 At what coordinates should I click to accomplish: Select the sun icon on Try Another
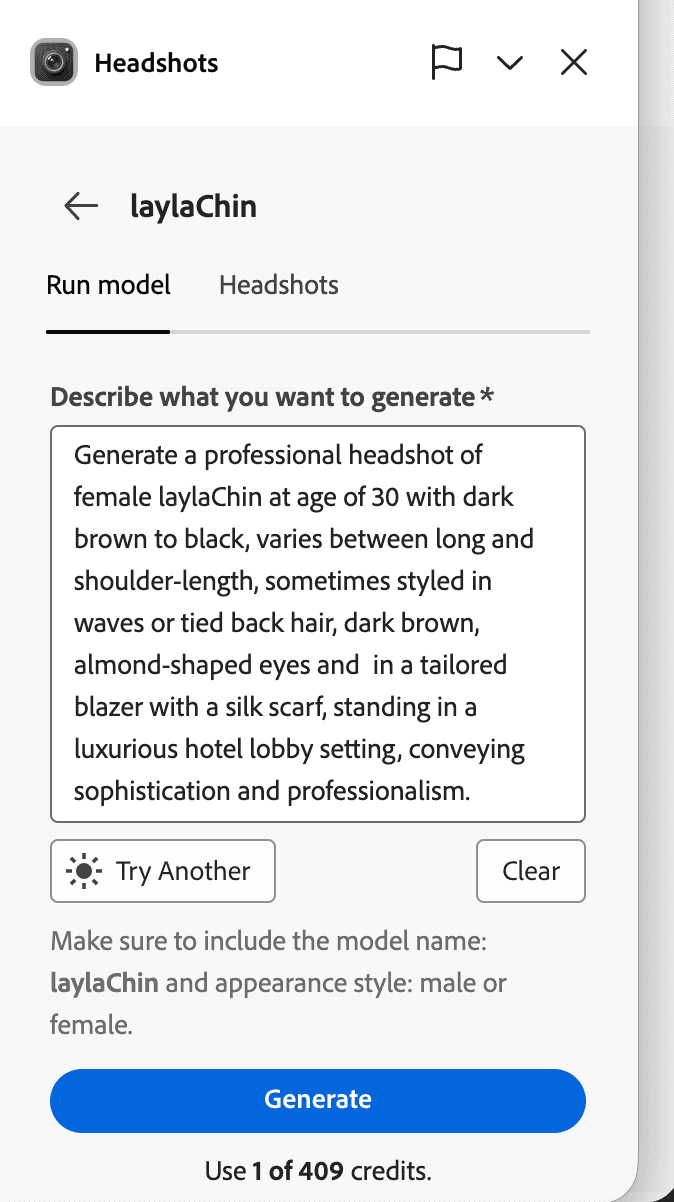click(x=86, y=870)
